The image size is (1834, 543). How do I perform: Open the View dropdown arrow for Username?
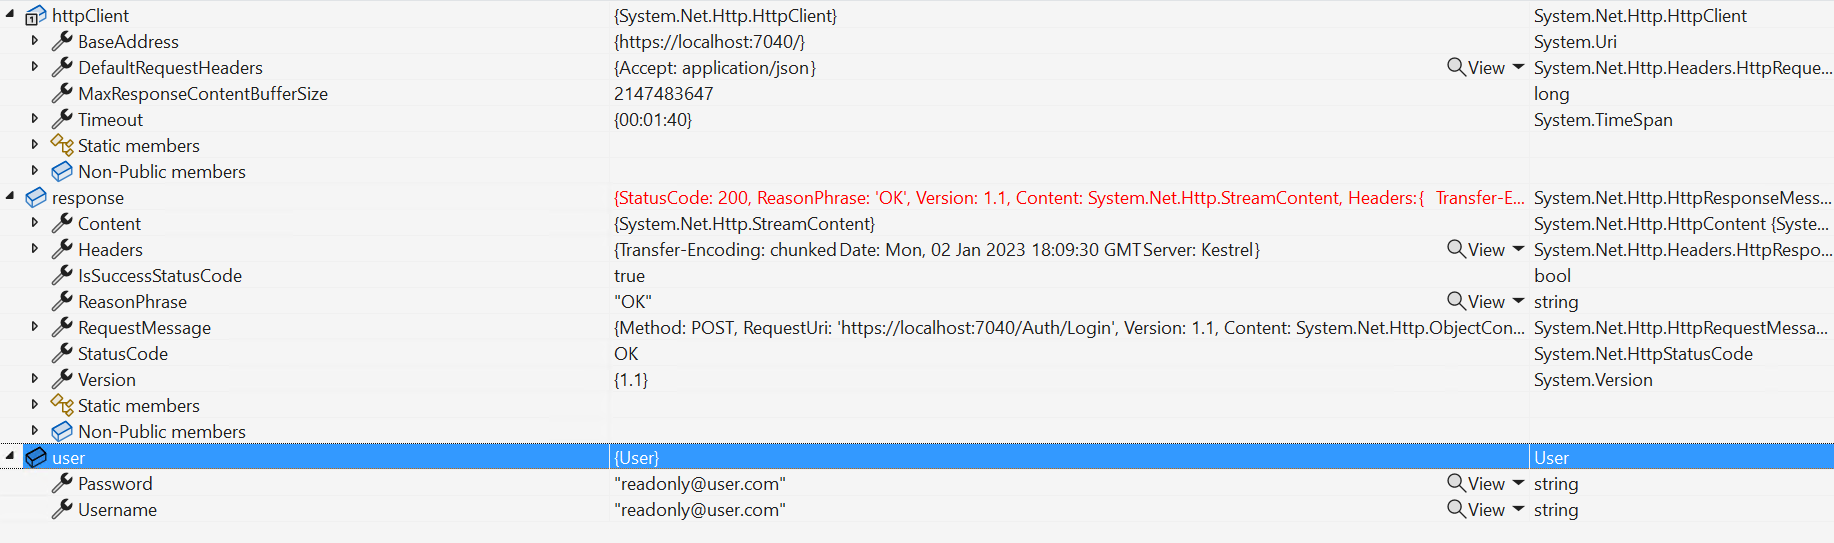pos(1518,509)
